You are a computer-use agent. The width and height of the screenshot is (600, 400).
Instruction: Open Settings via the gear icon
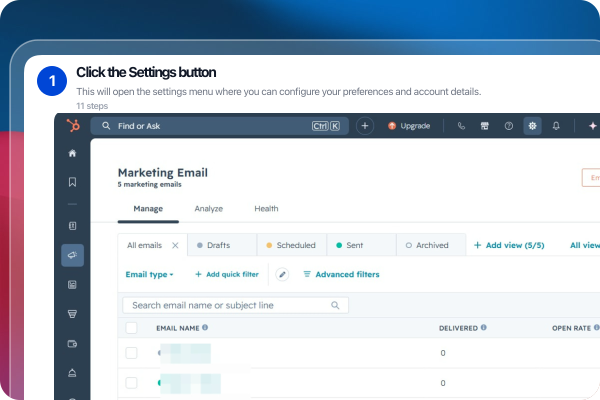tap(532, 126)
